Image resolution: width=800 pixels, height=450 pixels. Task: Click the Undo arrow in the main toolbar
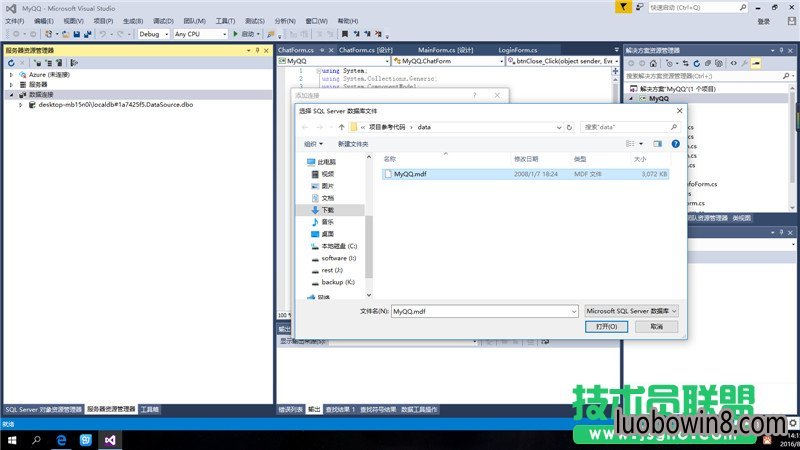pos(103,34)
